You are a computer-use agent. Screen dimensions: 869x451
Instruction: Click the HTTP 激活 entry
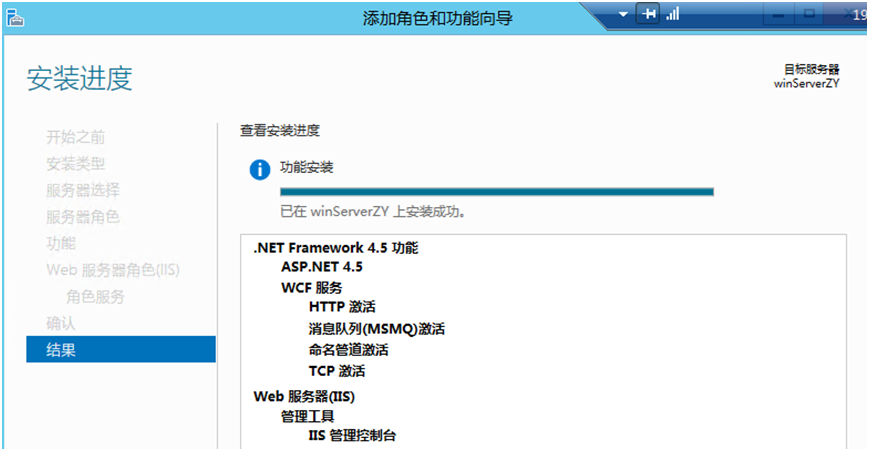[342, 307]
